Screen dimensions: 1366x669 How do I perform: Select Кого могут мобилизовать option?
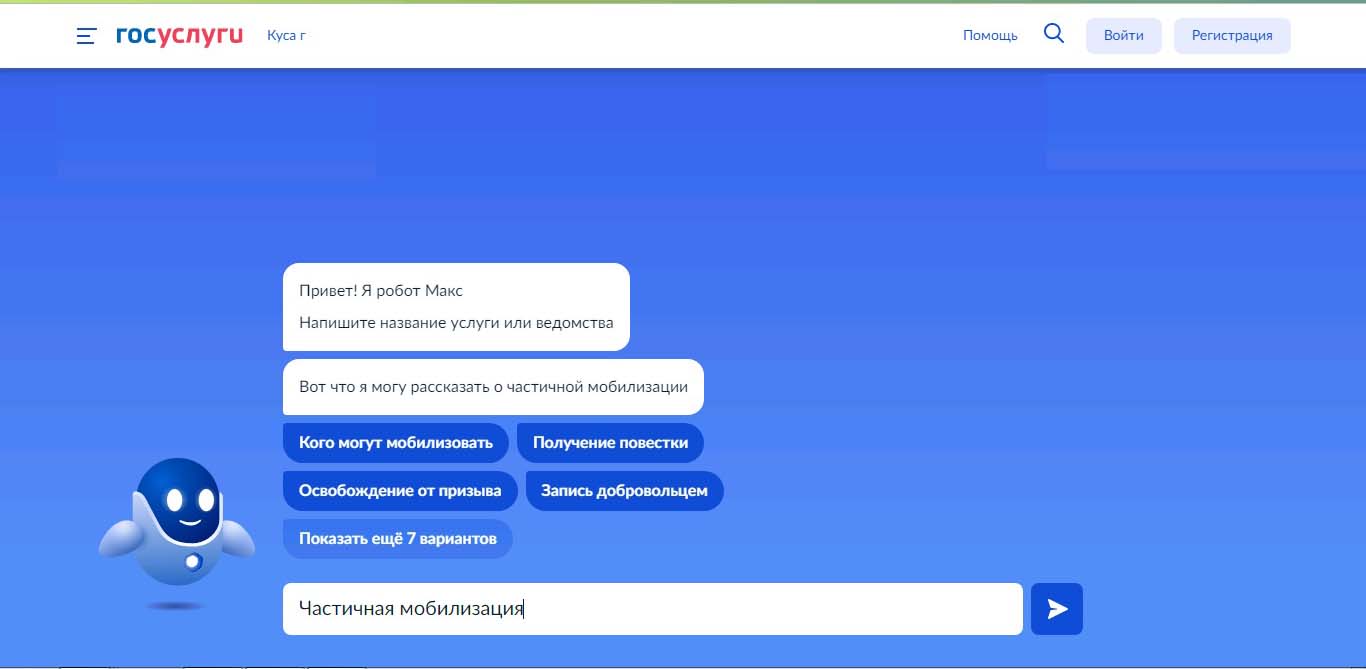[x=396, y=443]
